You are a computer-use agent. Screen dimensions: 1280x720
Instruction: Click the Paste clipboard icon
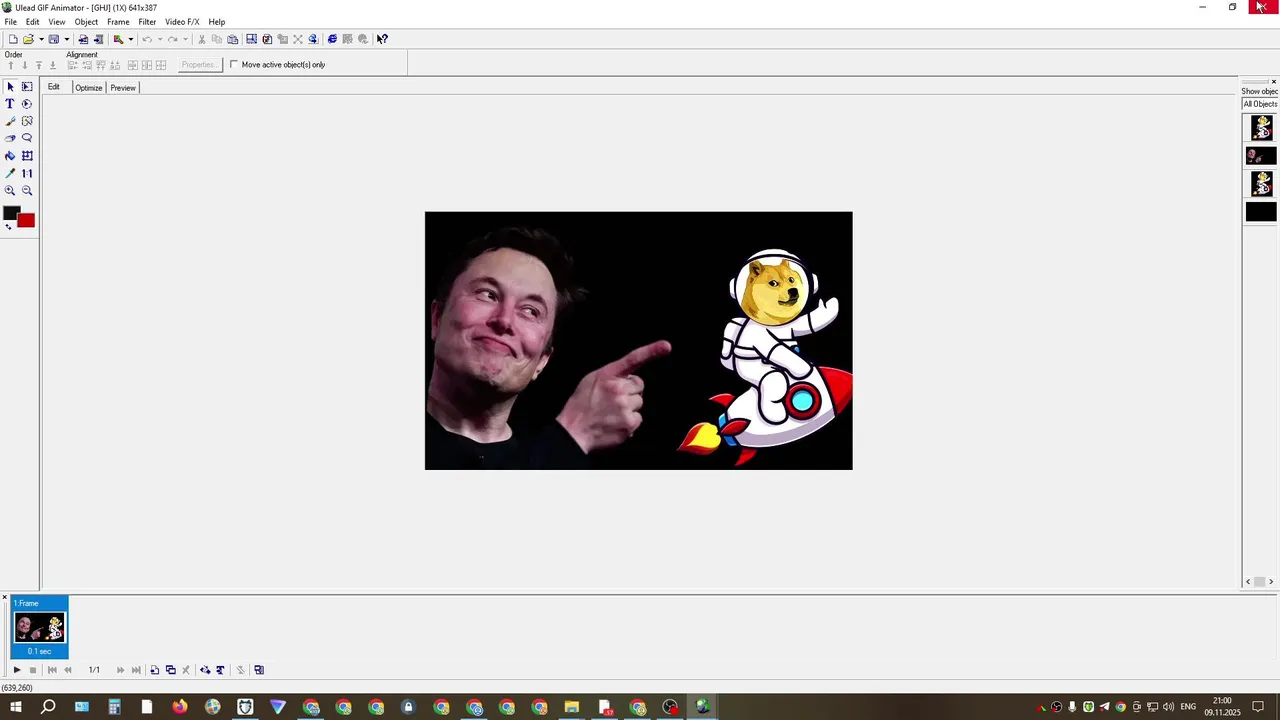[233, 39]
